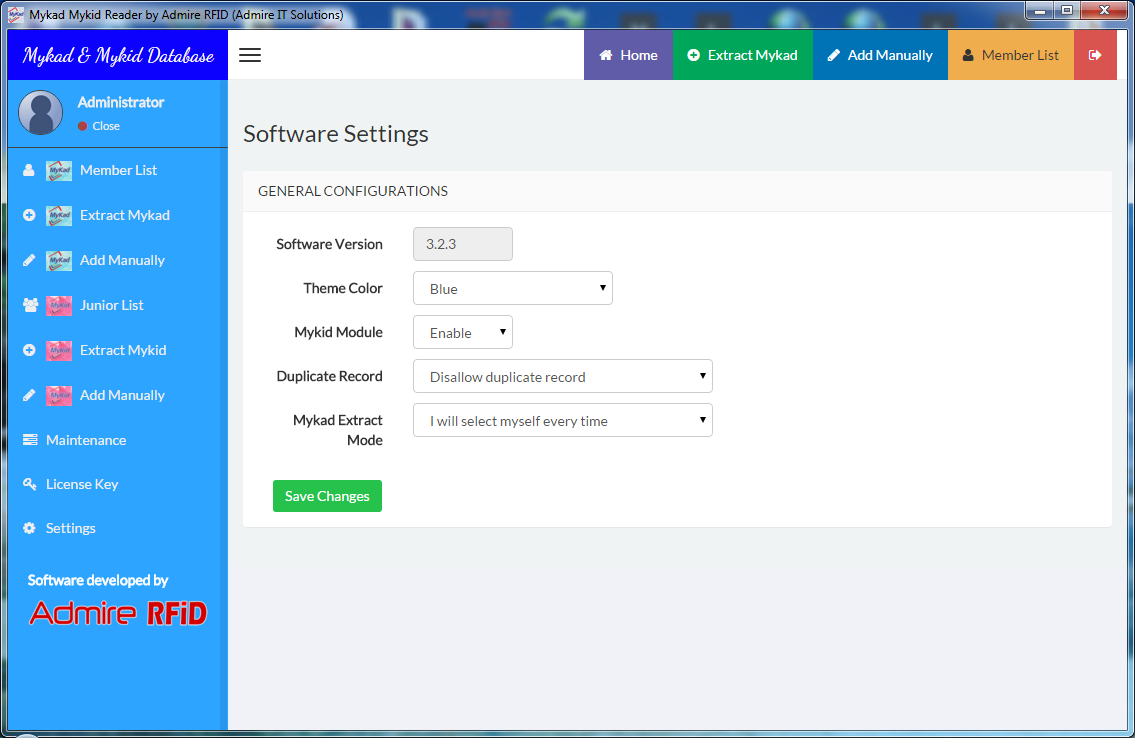
Task: Open the Mykad Extract Mode dropdown
Action: [562, 421]
